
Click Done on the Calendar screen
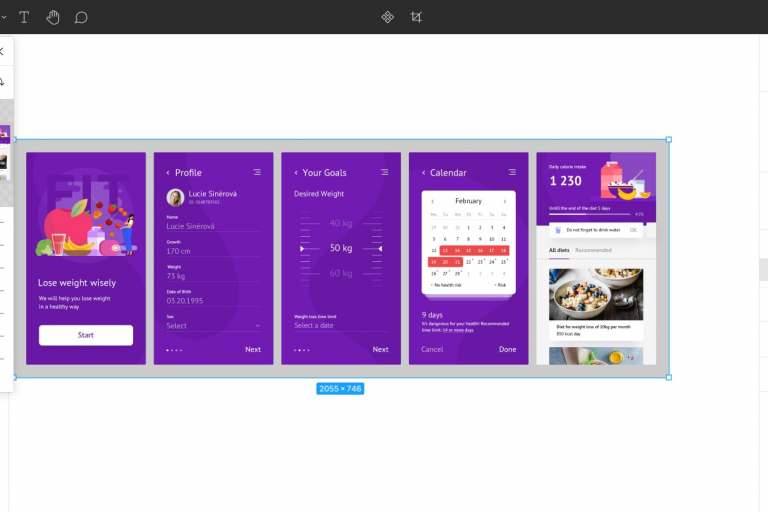point(507,349)
